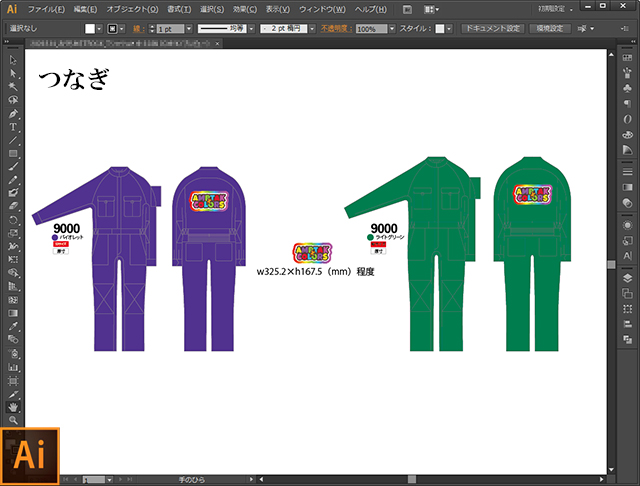640x486 pixels.
Task: Open the Color palette panel
Action: click(627, 134)
